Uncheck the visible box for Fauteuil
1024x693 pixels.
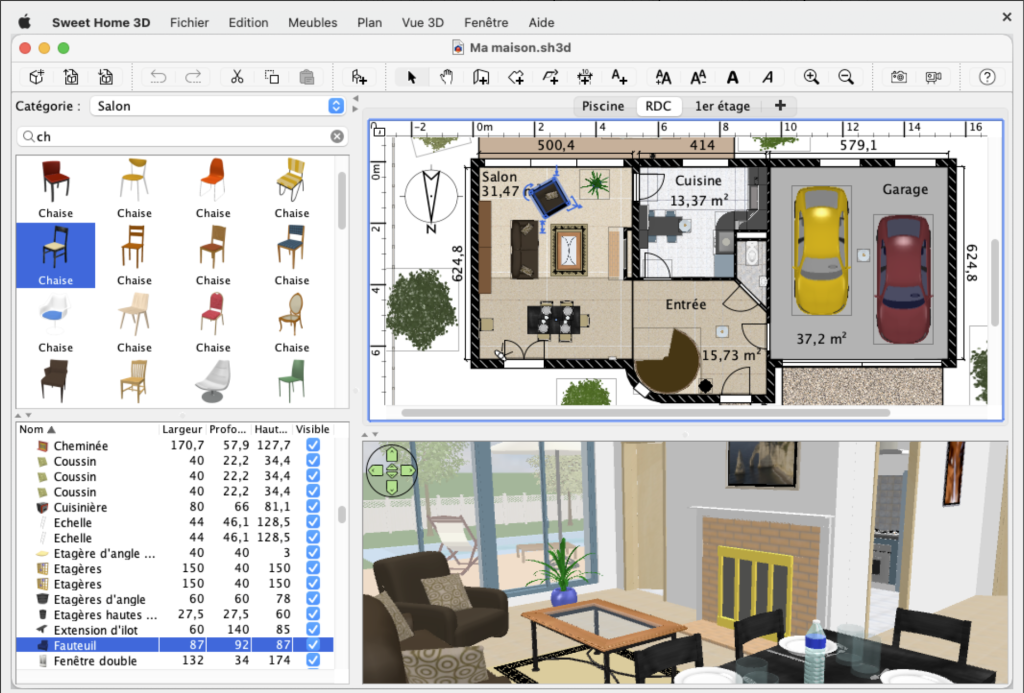tap(314, 646)
